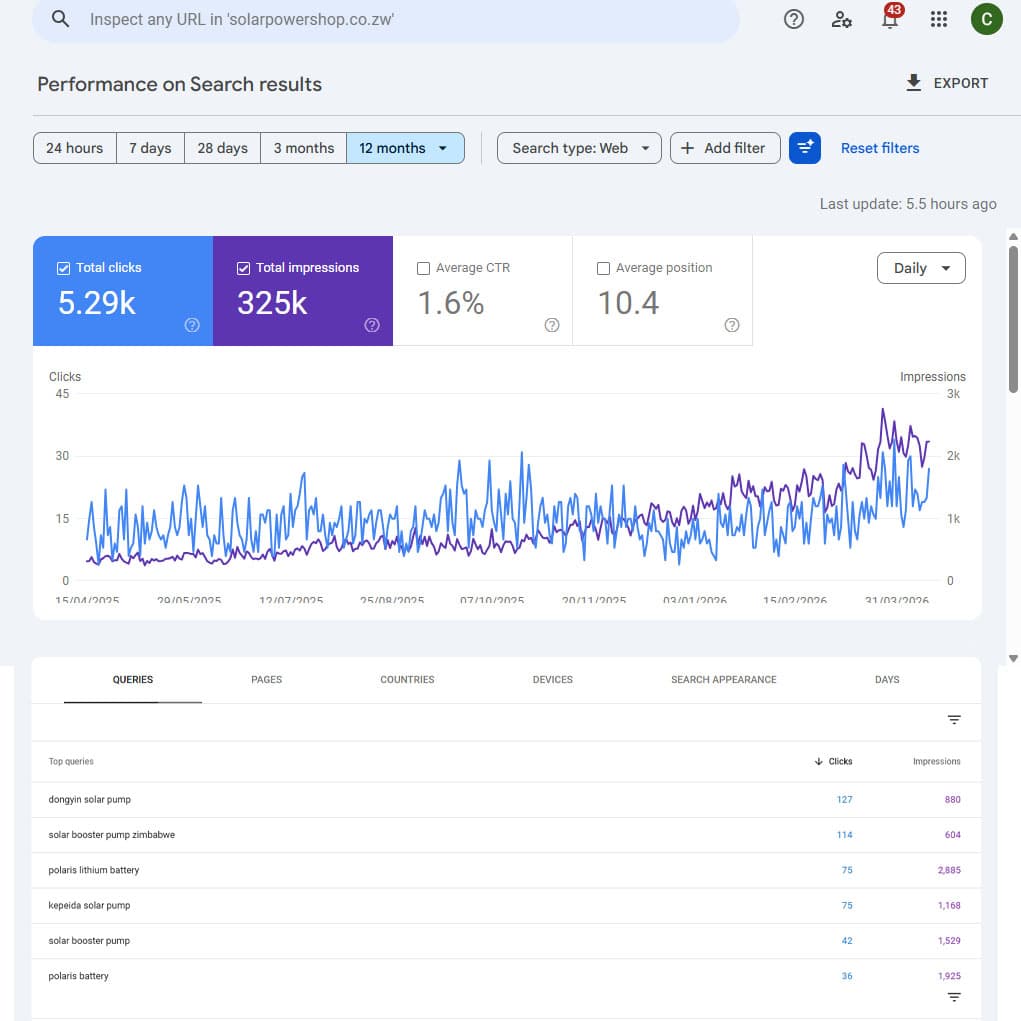
Task: Uncheck the Total clicks checkbox
Action: pyautogui.click(x=64, y=268)
